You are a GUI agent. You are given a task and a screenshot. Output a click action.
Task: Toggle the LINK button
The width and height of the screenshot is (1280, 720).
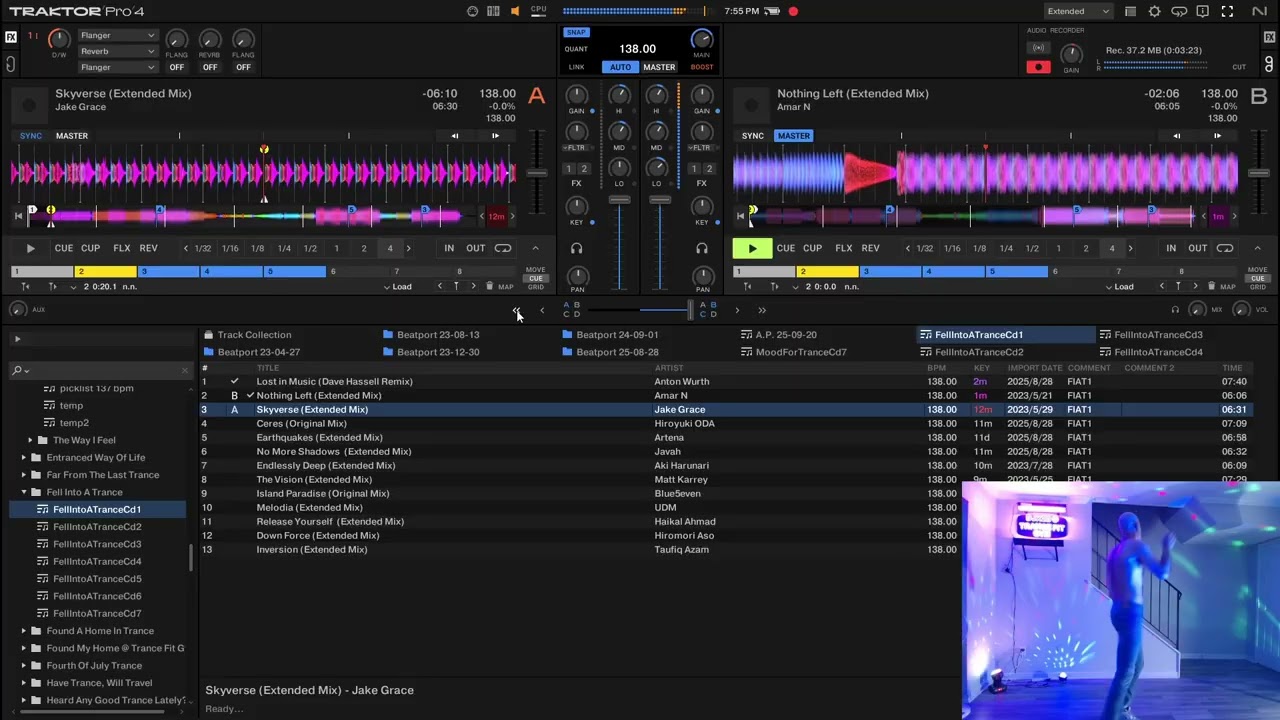point(576,67)
